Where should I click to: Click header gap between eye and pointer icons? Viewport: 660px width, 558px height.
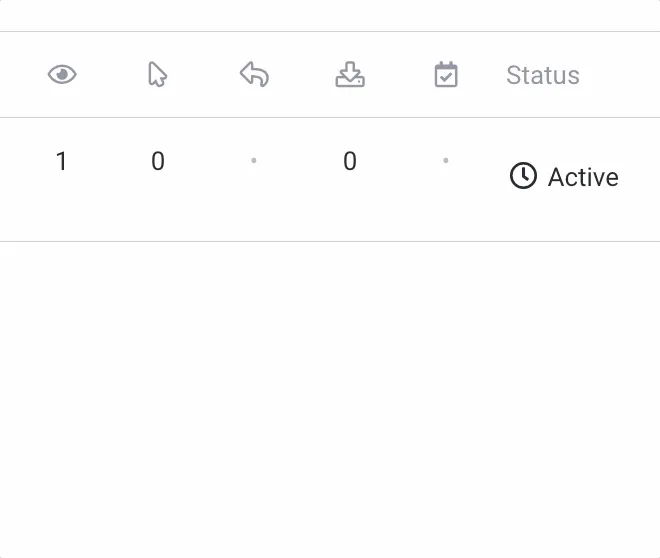point(112,74)
